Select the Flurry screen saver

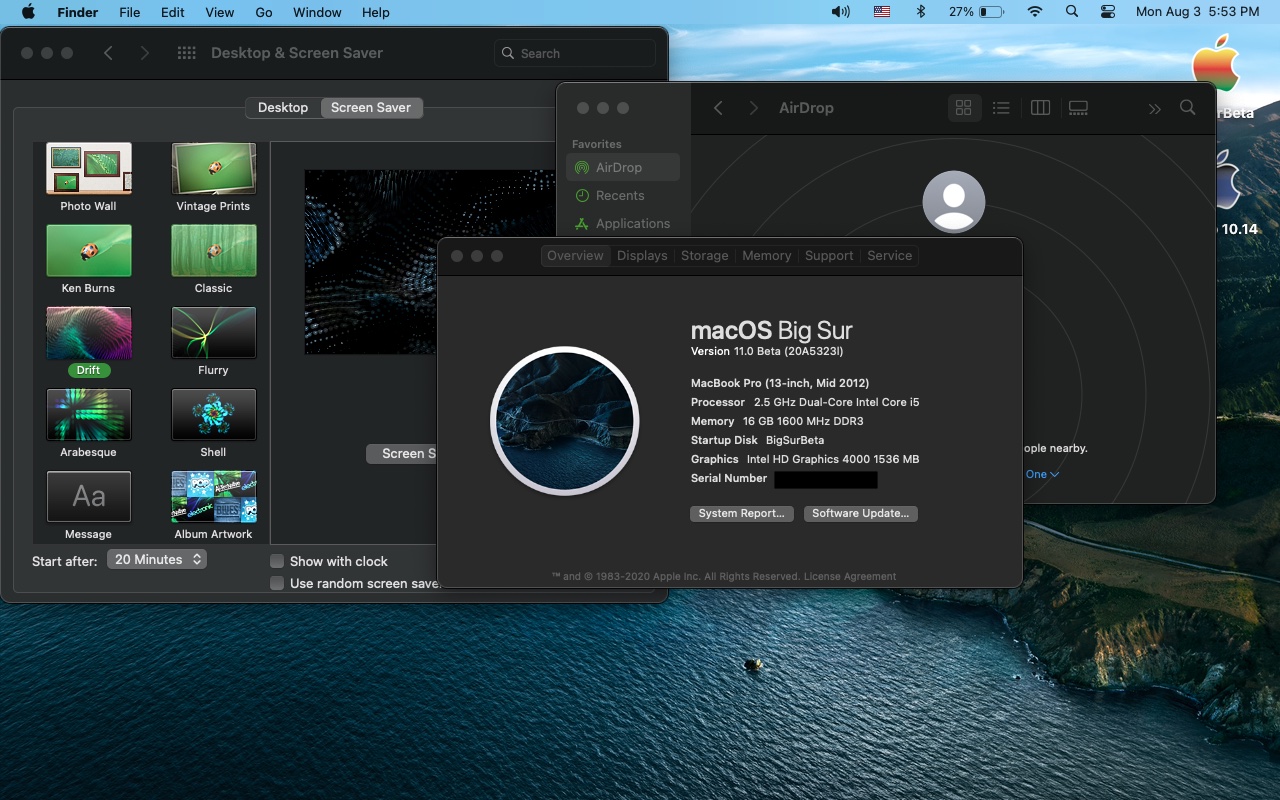(x=214, y=332)
